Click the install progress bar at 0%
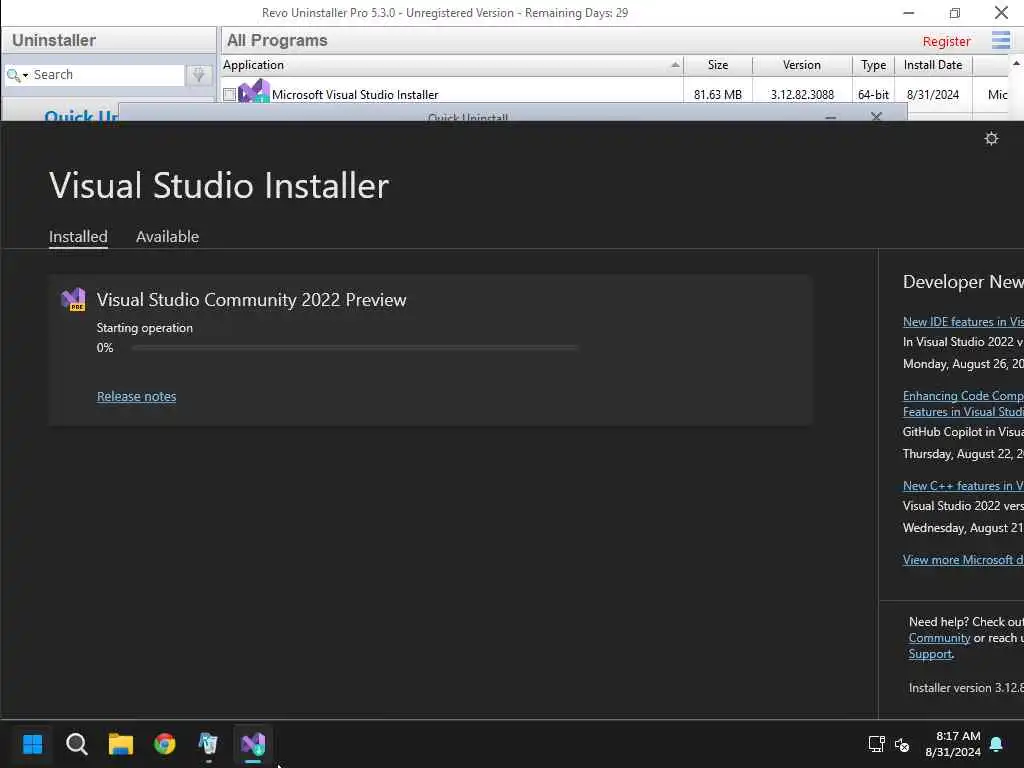The image size is (1024, 768). pos(355,348)
